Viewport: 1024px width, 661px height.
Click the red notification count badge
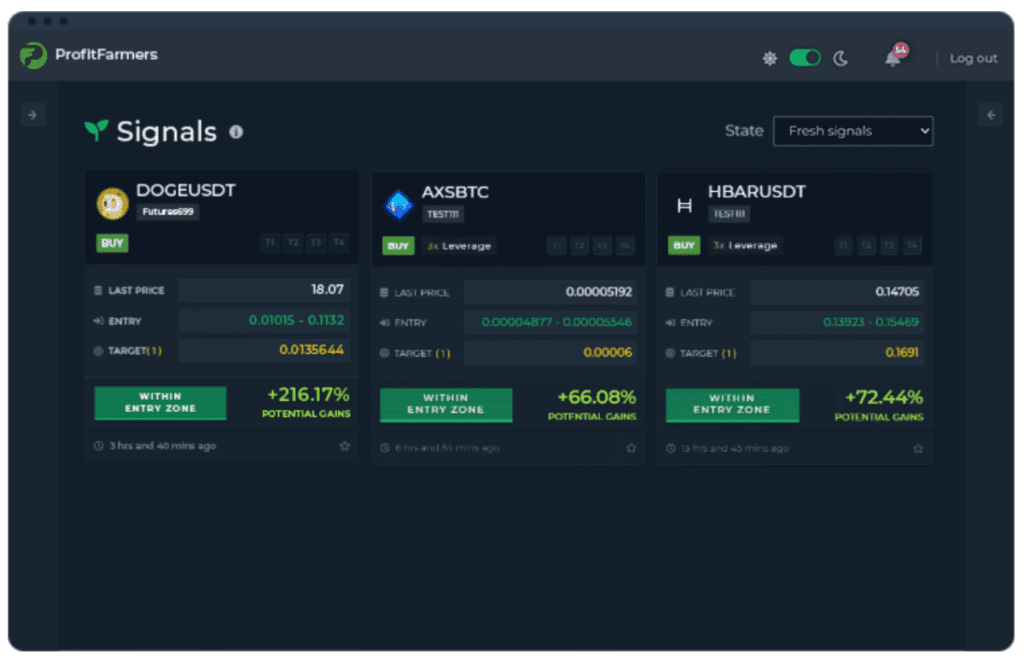point(901,50)
